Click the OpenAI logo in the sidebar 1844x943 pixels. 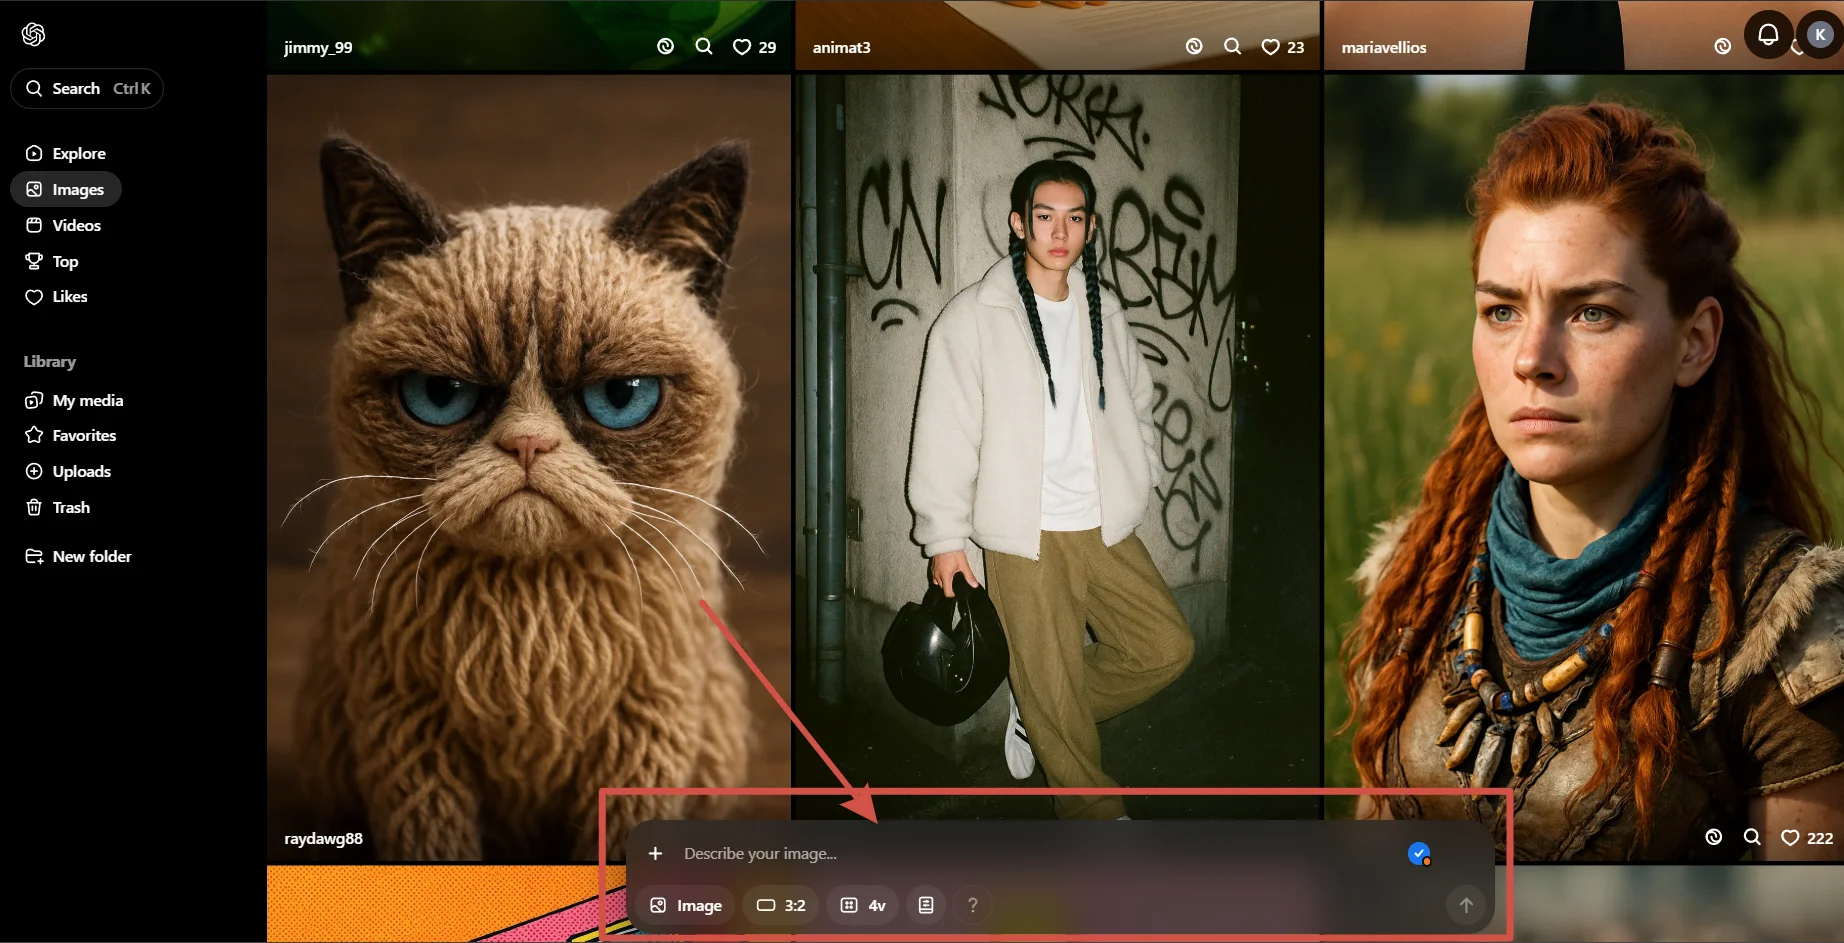click(34, 35)
